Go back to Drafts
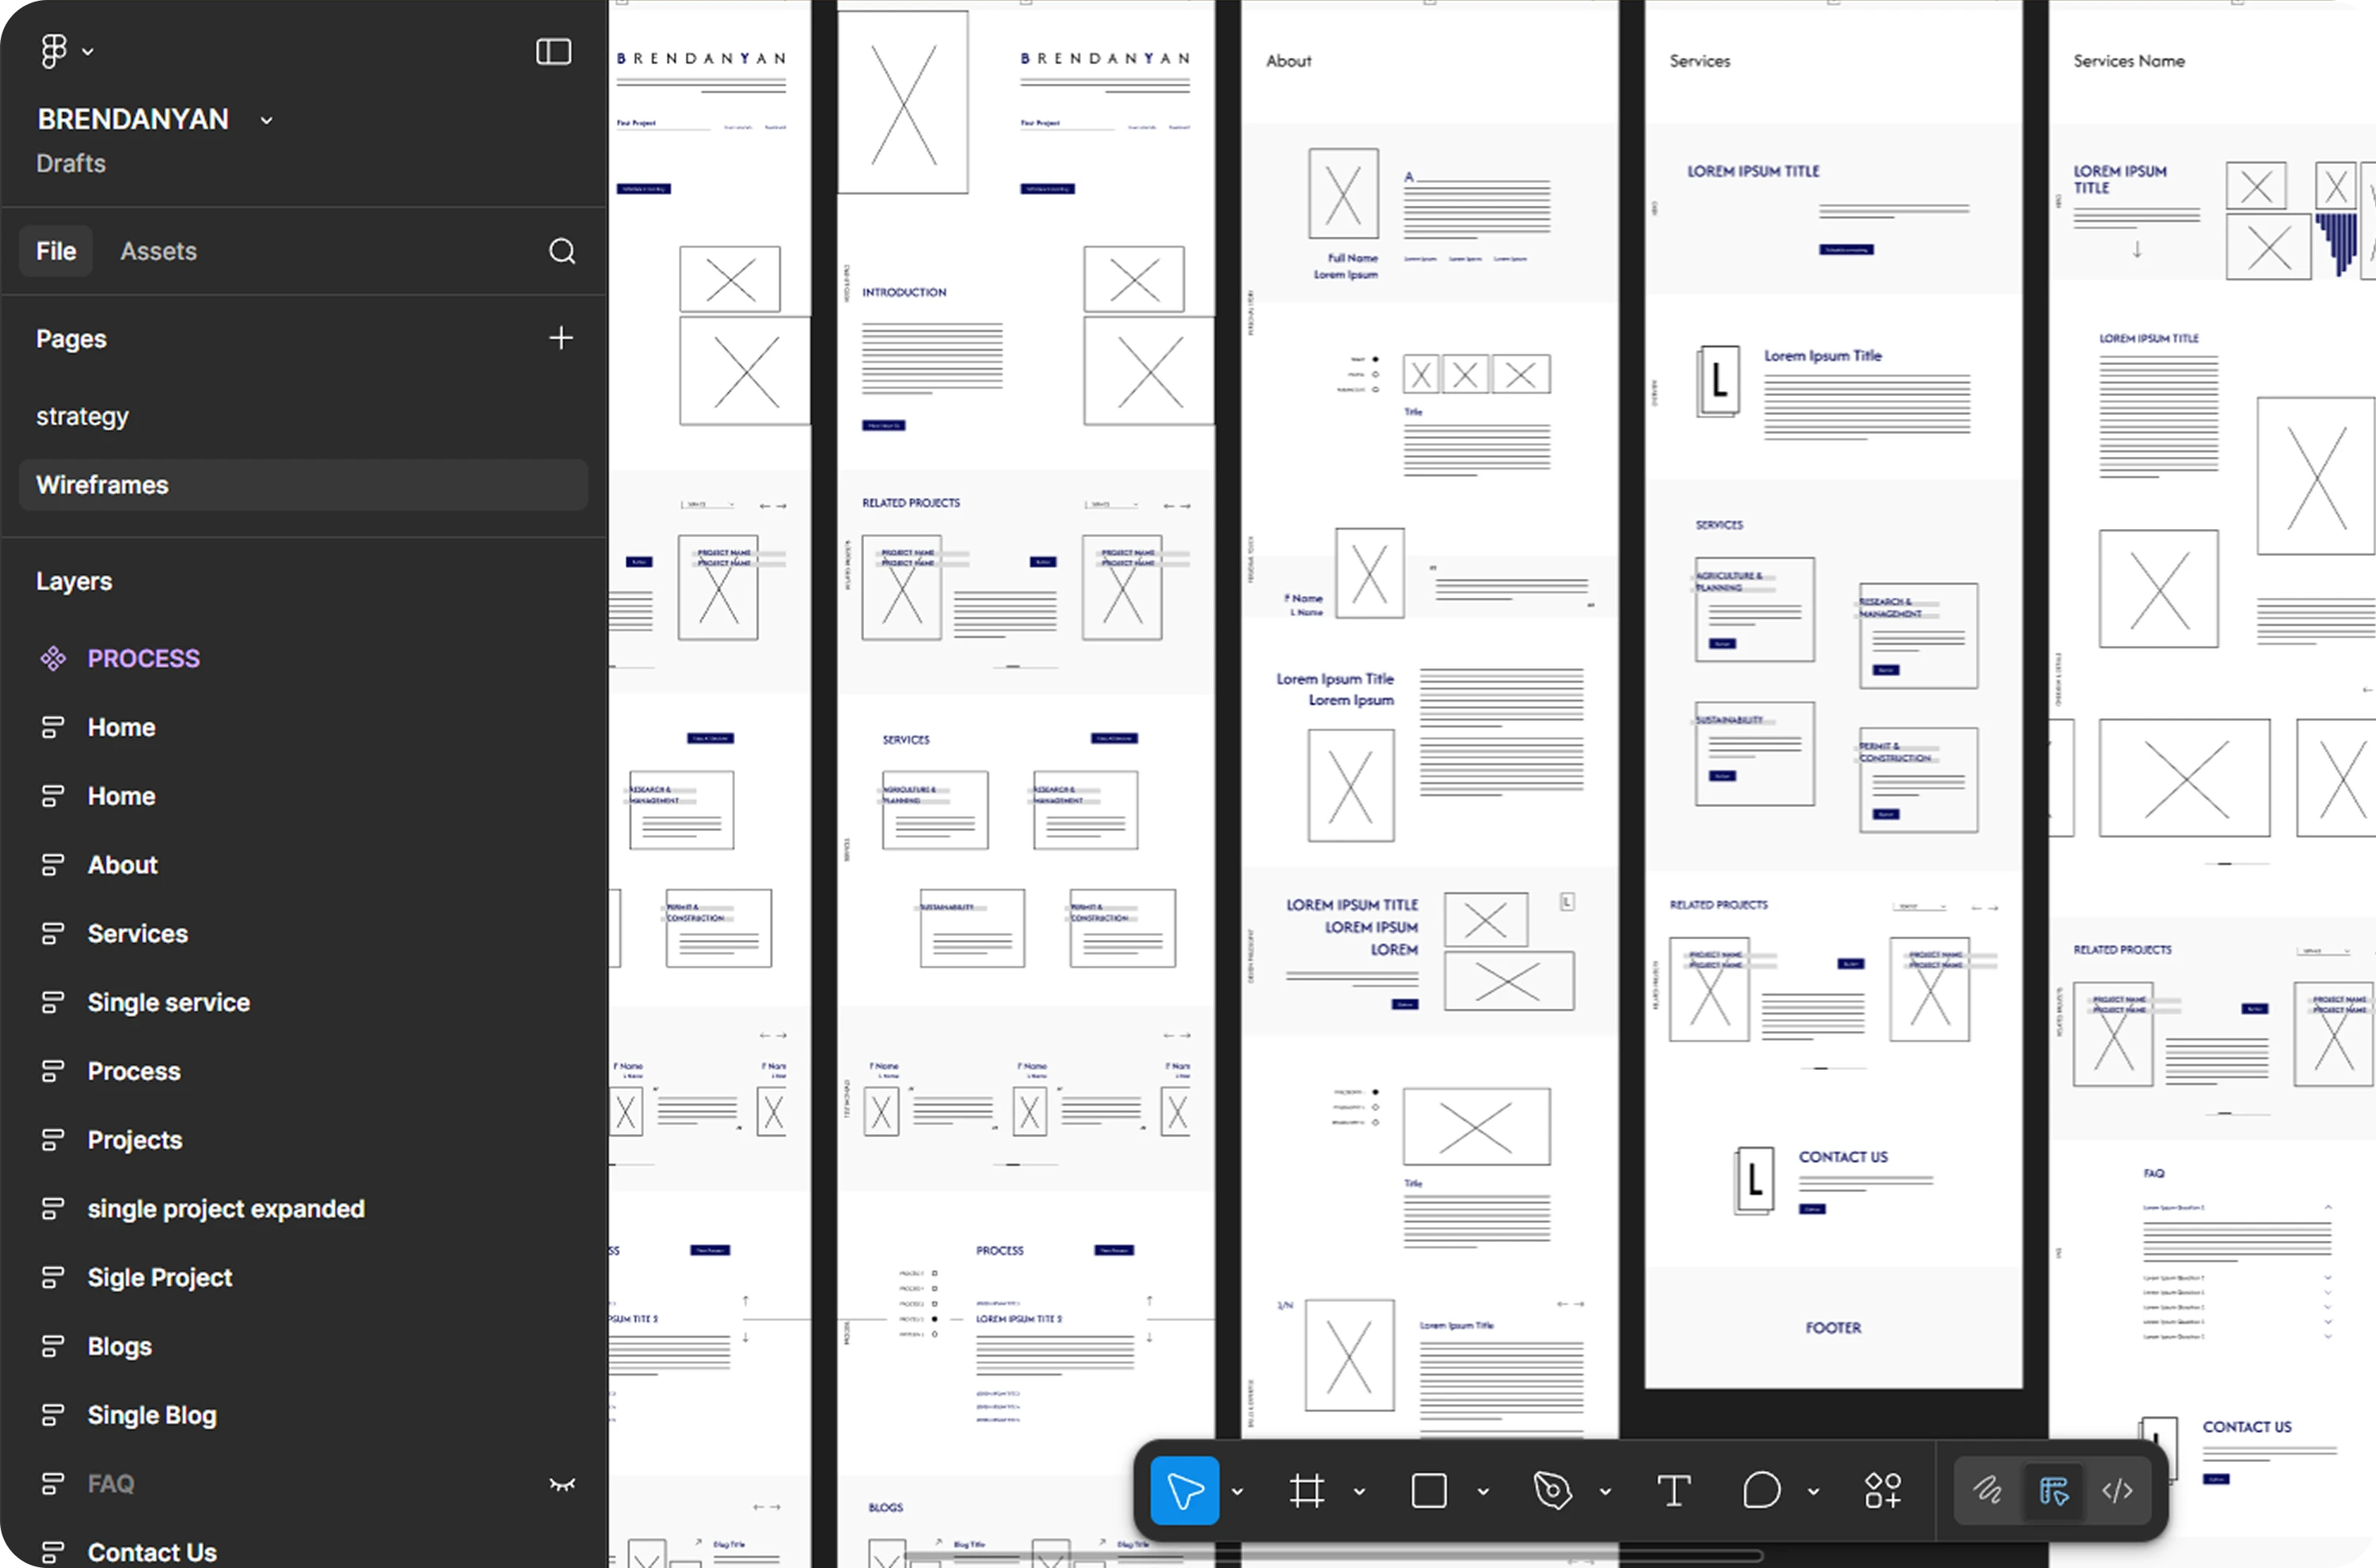The image size is (2376, 1568). pos(70,163)
